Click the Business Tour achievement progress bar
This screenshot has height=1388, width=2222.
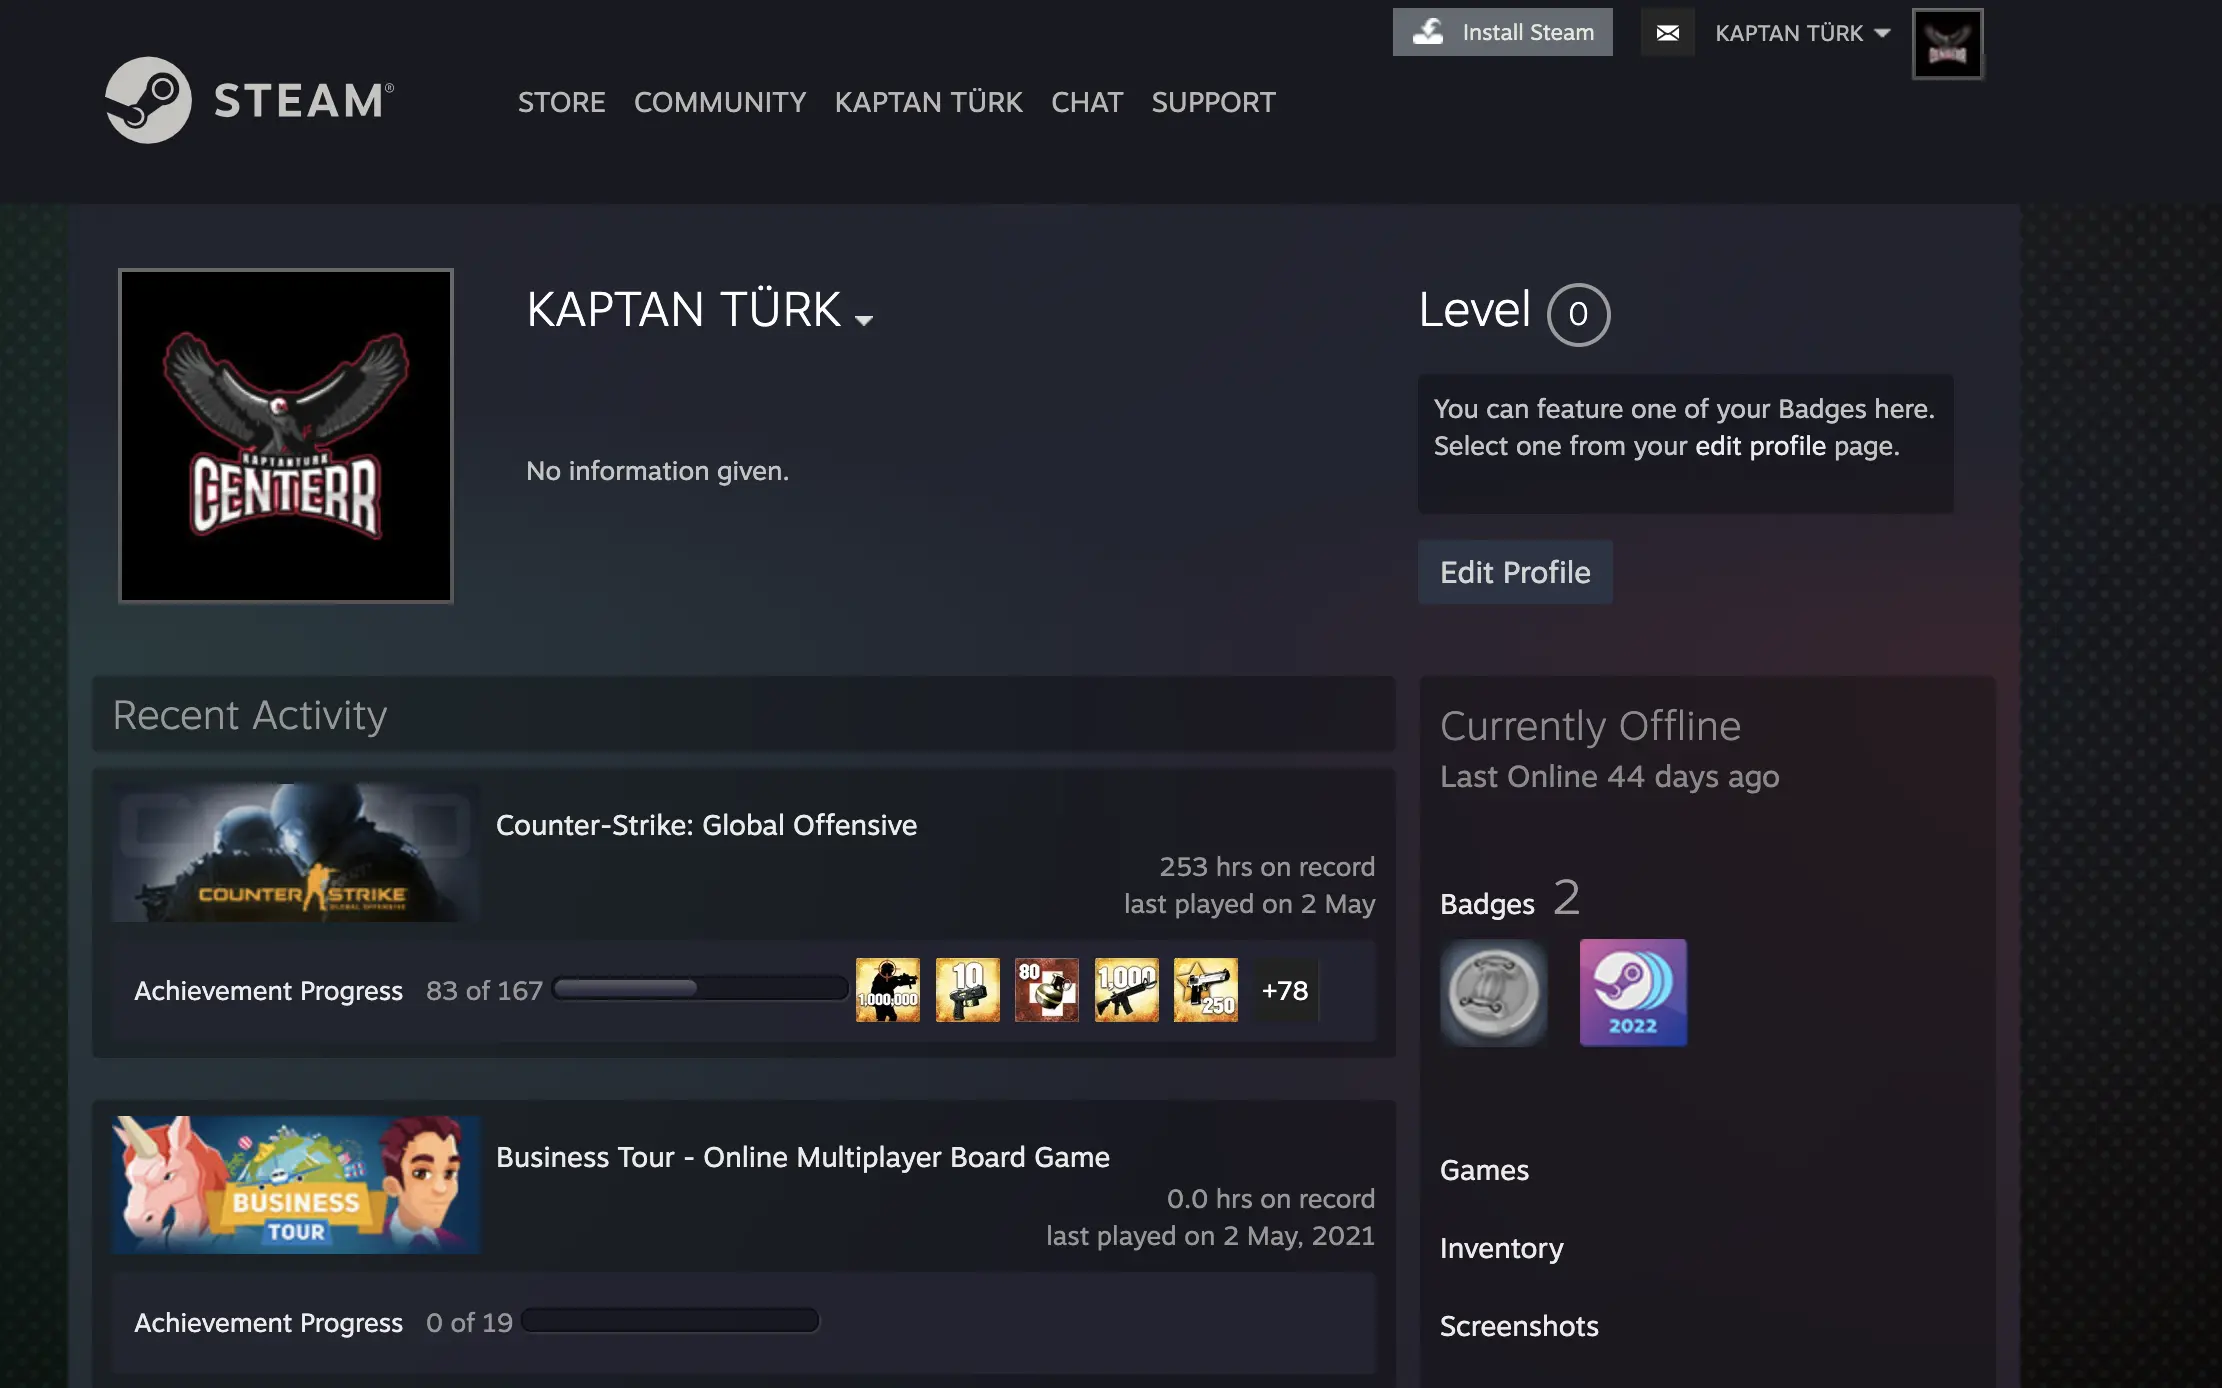point(670,1321)
